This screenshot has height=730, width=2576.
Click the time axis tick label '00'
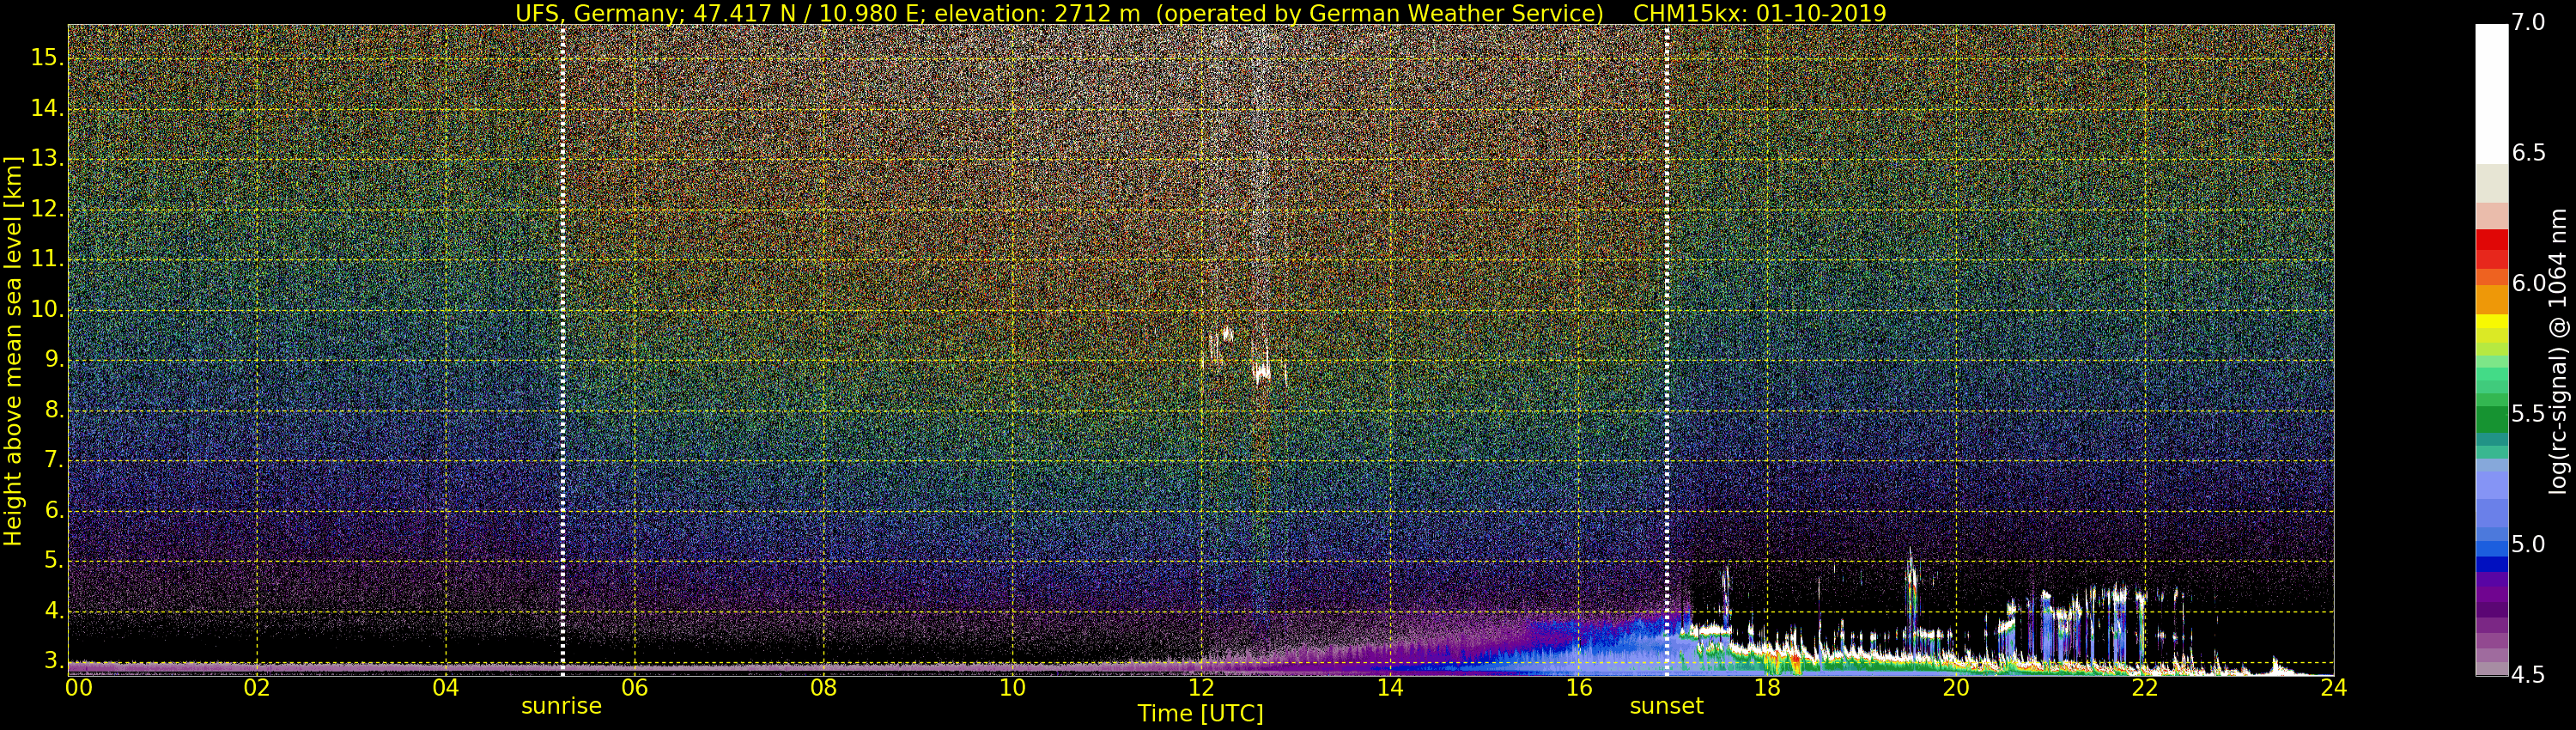[78, 688]
